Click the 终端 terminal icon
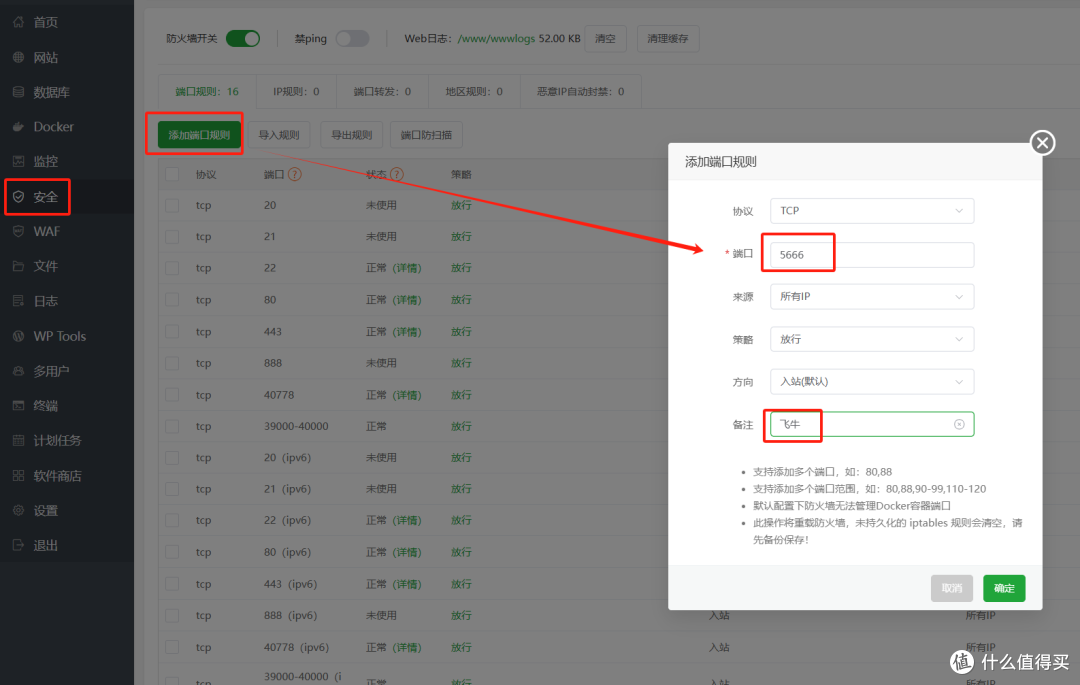Screen dimensions: 1080x685 click(19, 405)
